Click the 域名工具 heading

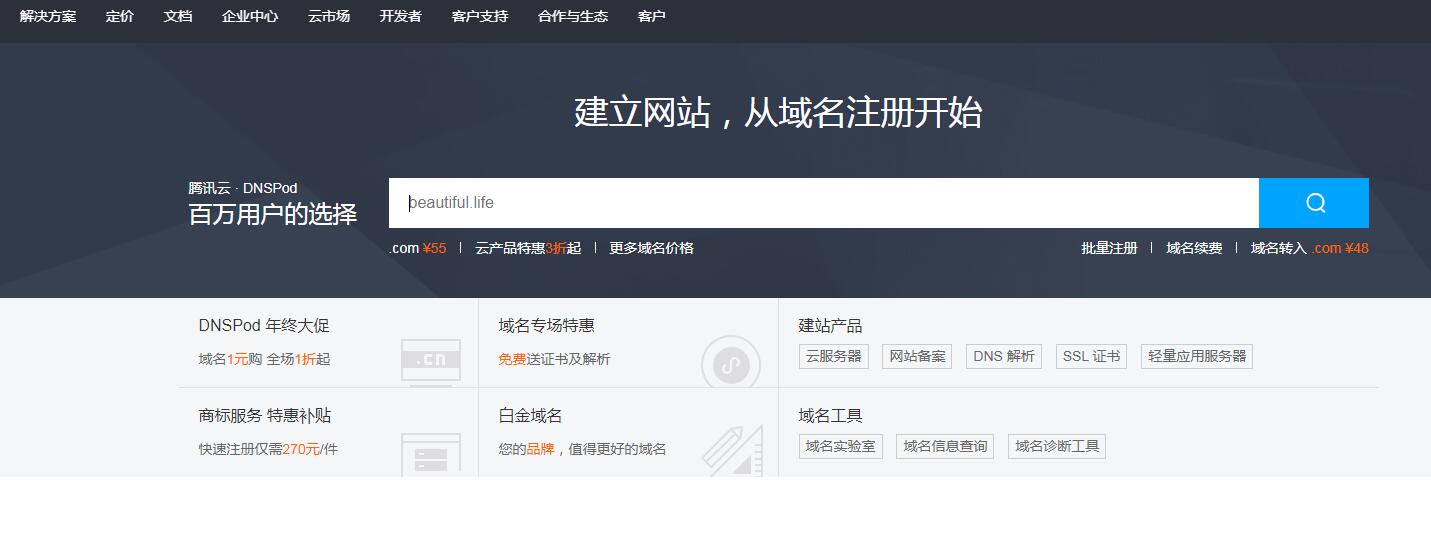pos(830,416)
